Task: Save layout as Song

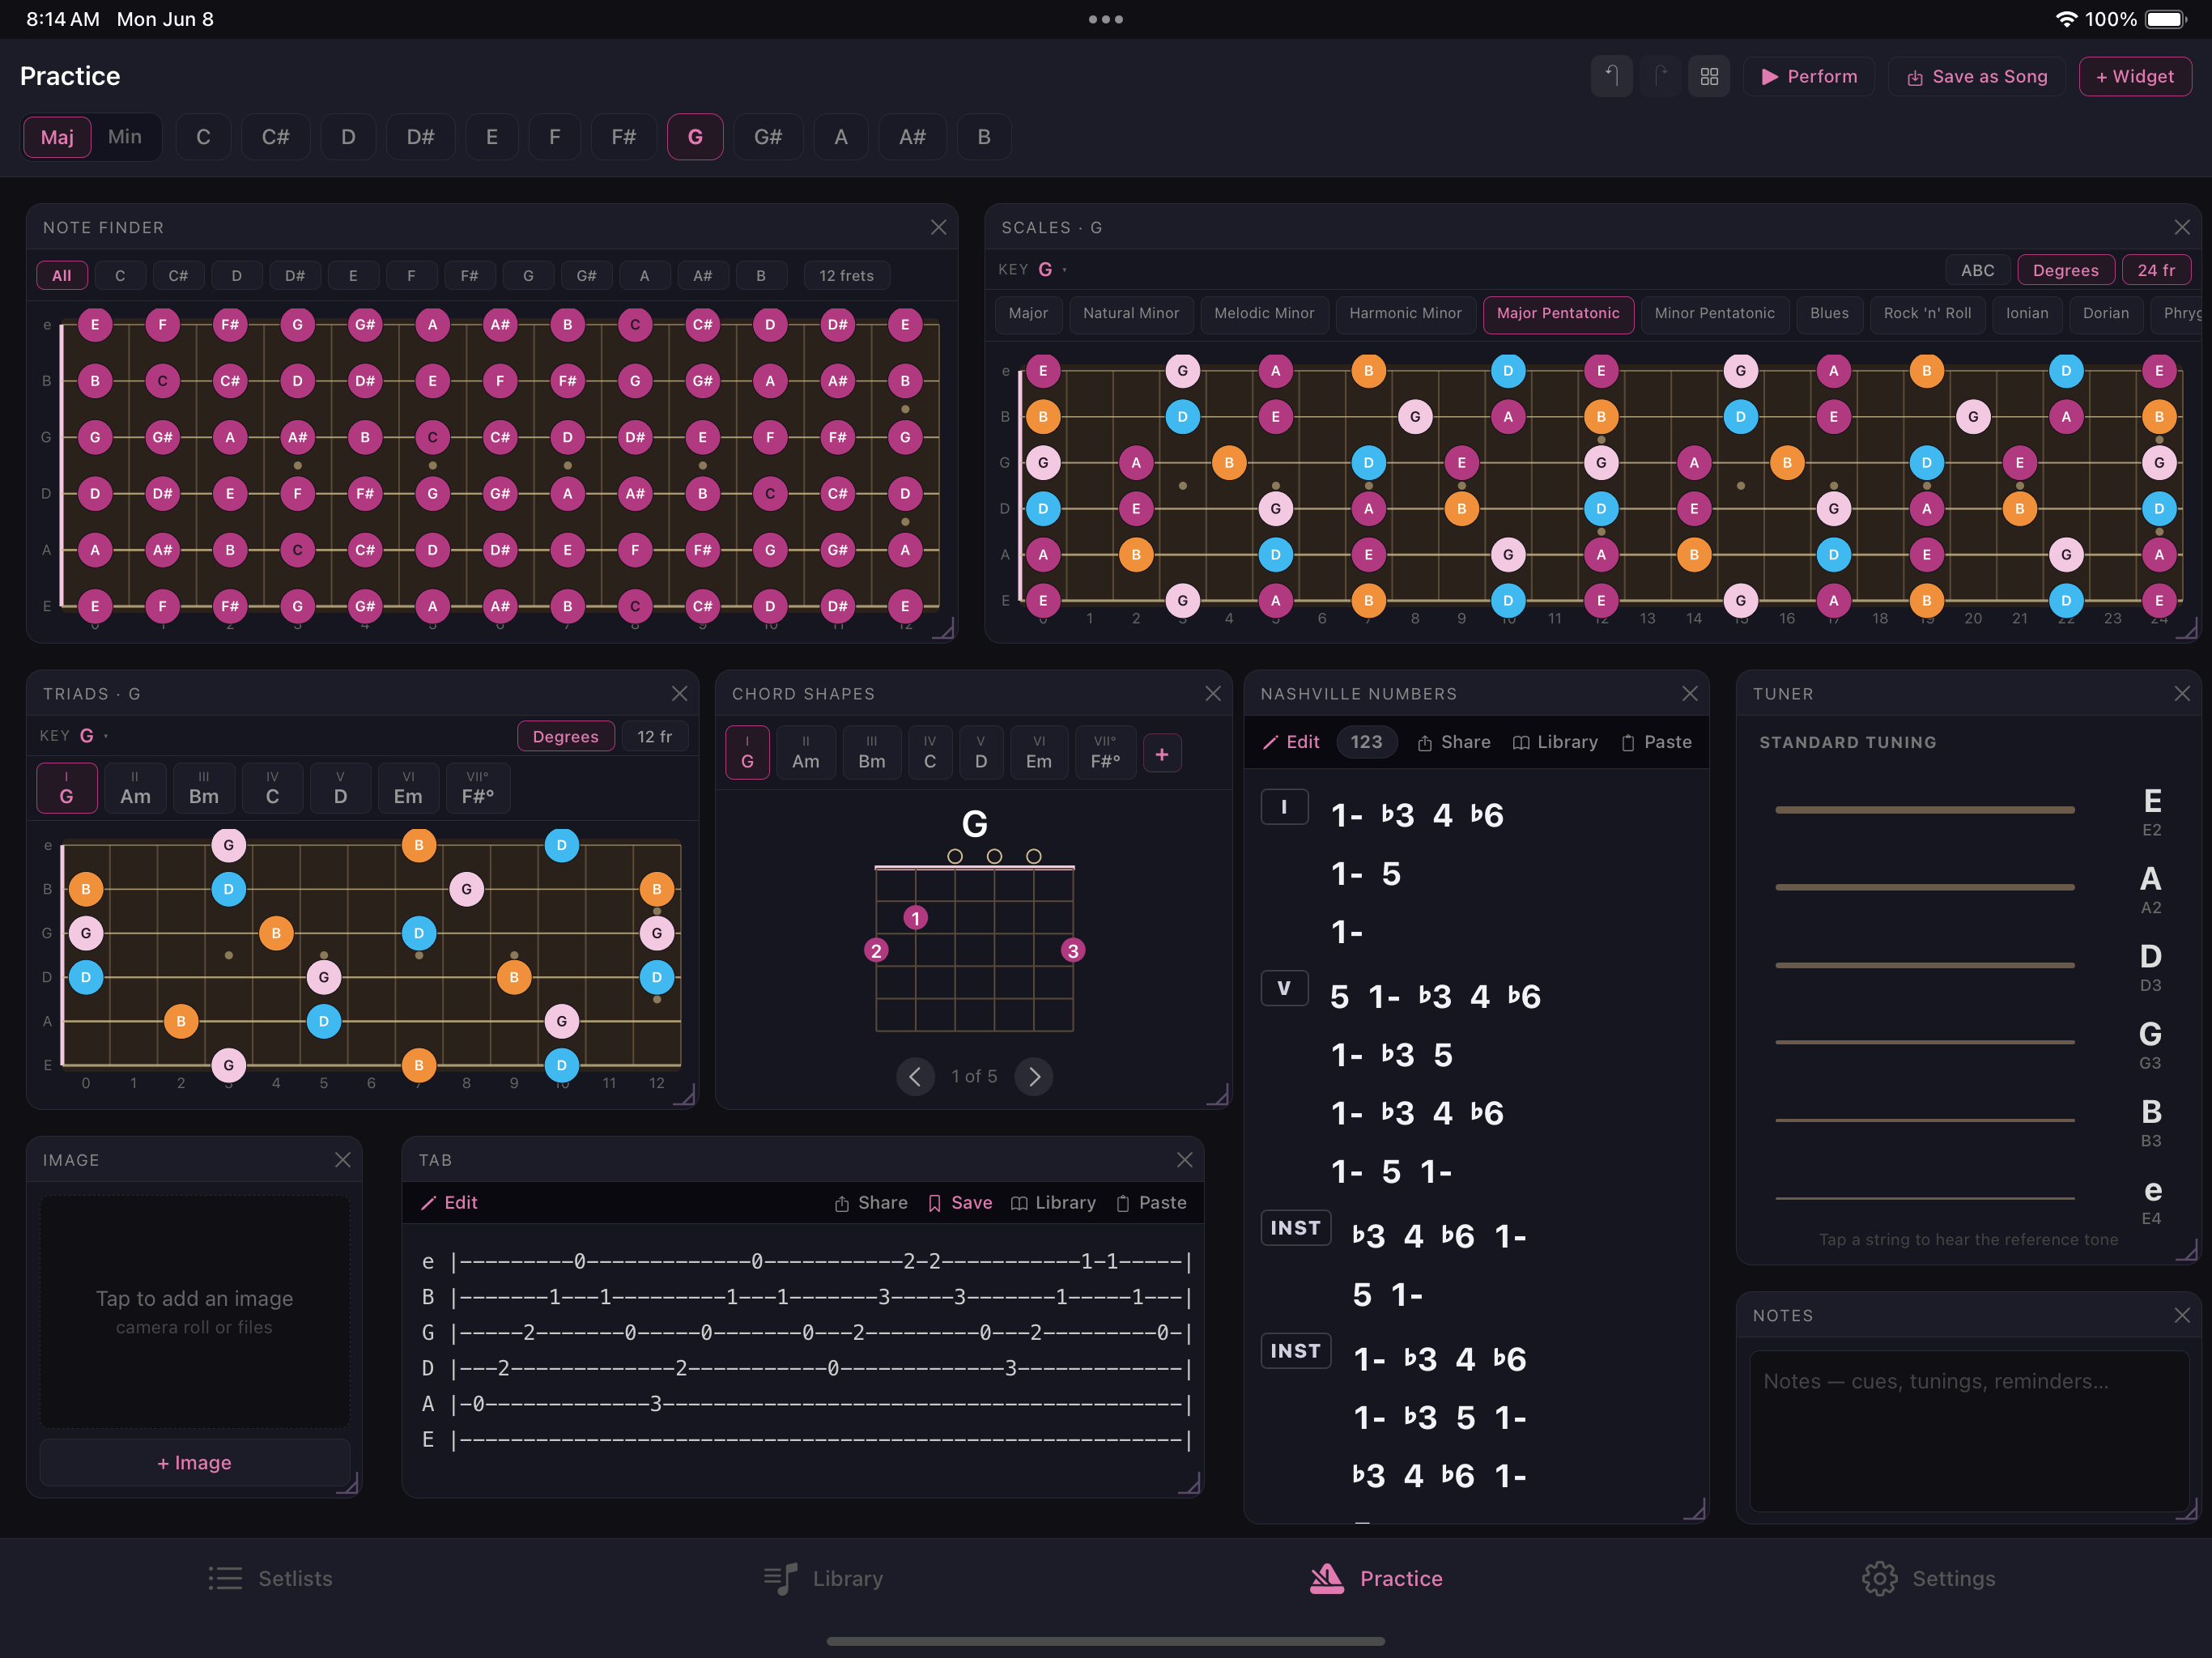Action: [x=1977, y=76]
